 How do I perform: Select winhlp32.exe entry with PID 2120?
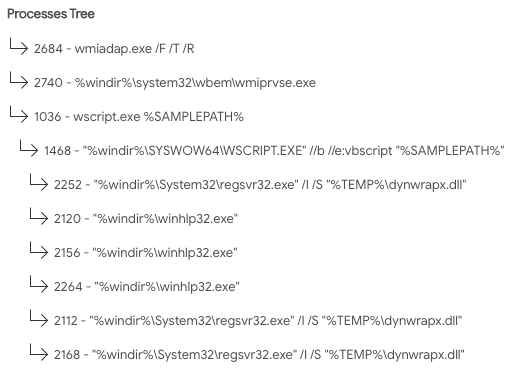pyautogui.click(x=146, y=219)
